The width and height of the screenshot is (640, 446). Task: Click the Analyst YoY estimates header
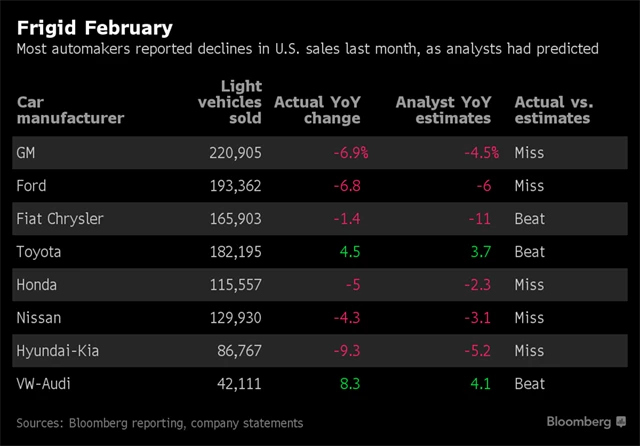[x=443, y=110]
